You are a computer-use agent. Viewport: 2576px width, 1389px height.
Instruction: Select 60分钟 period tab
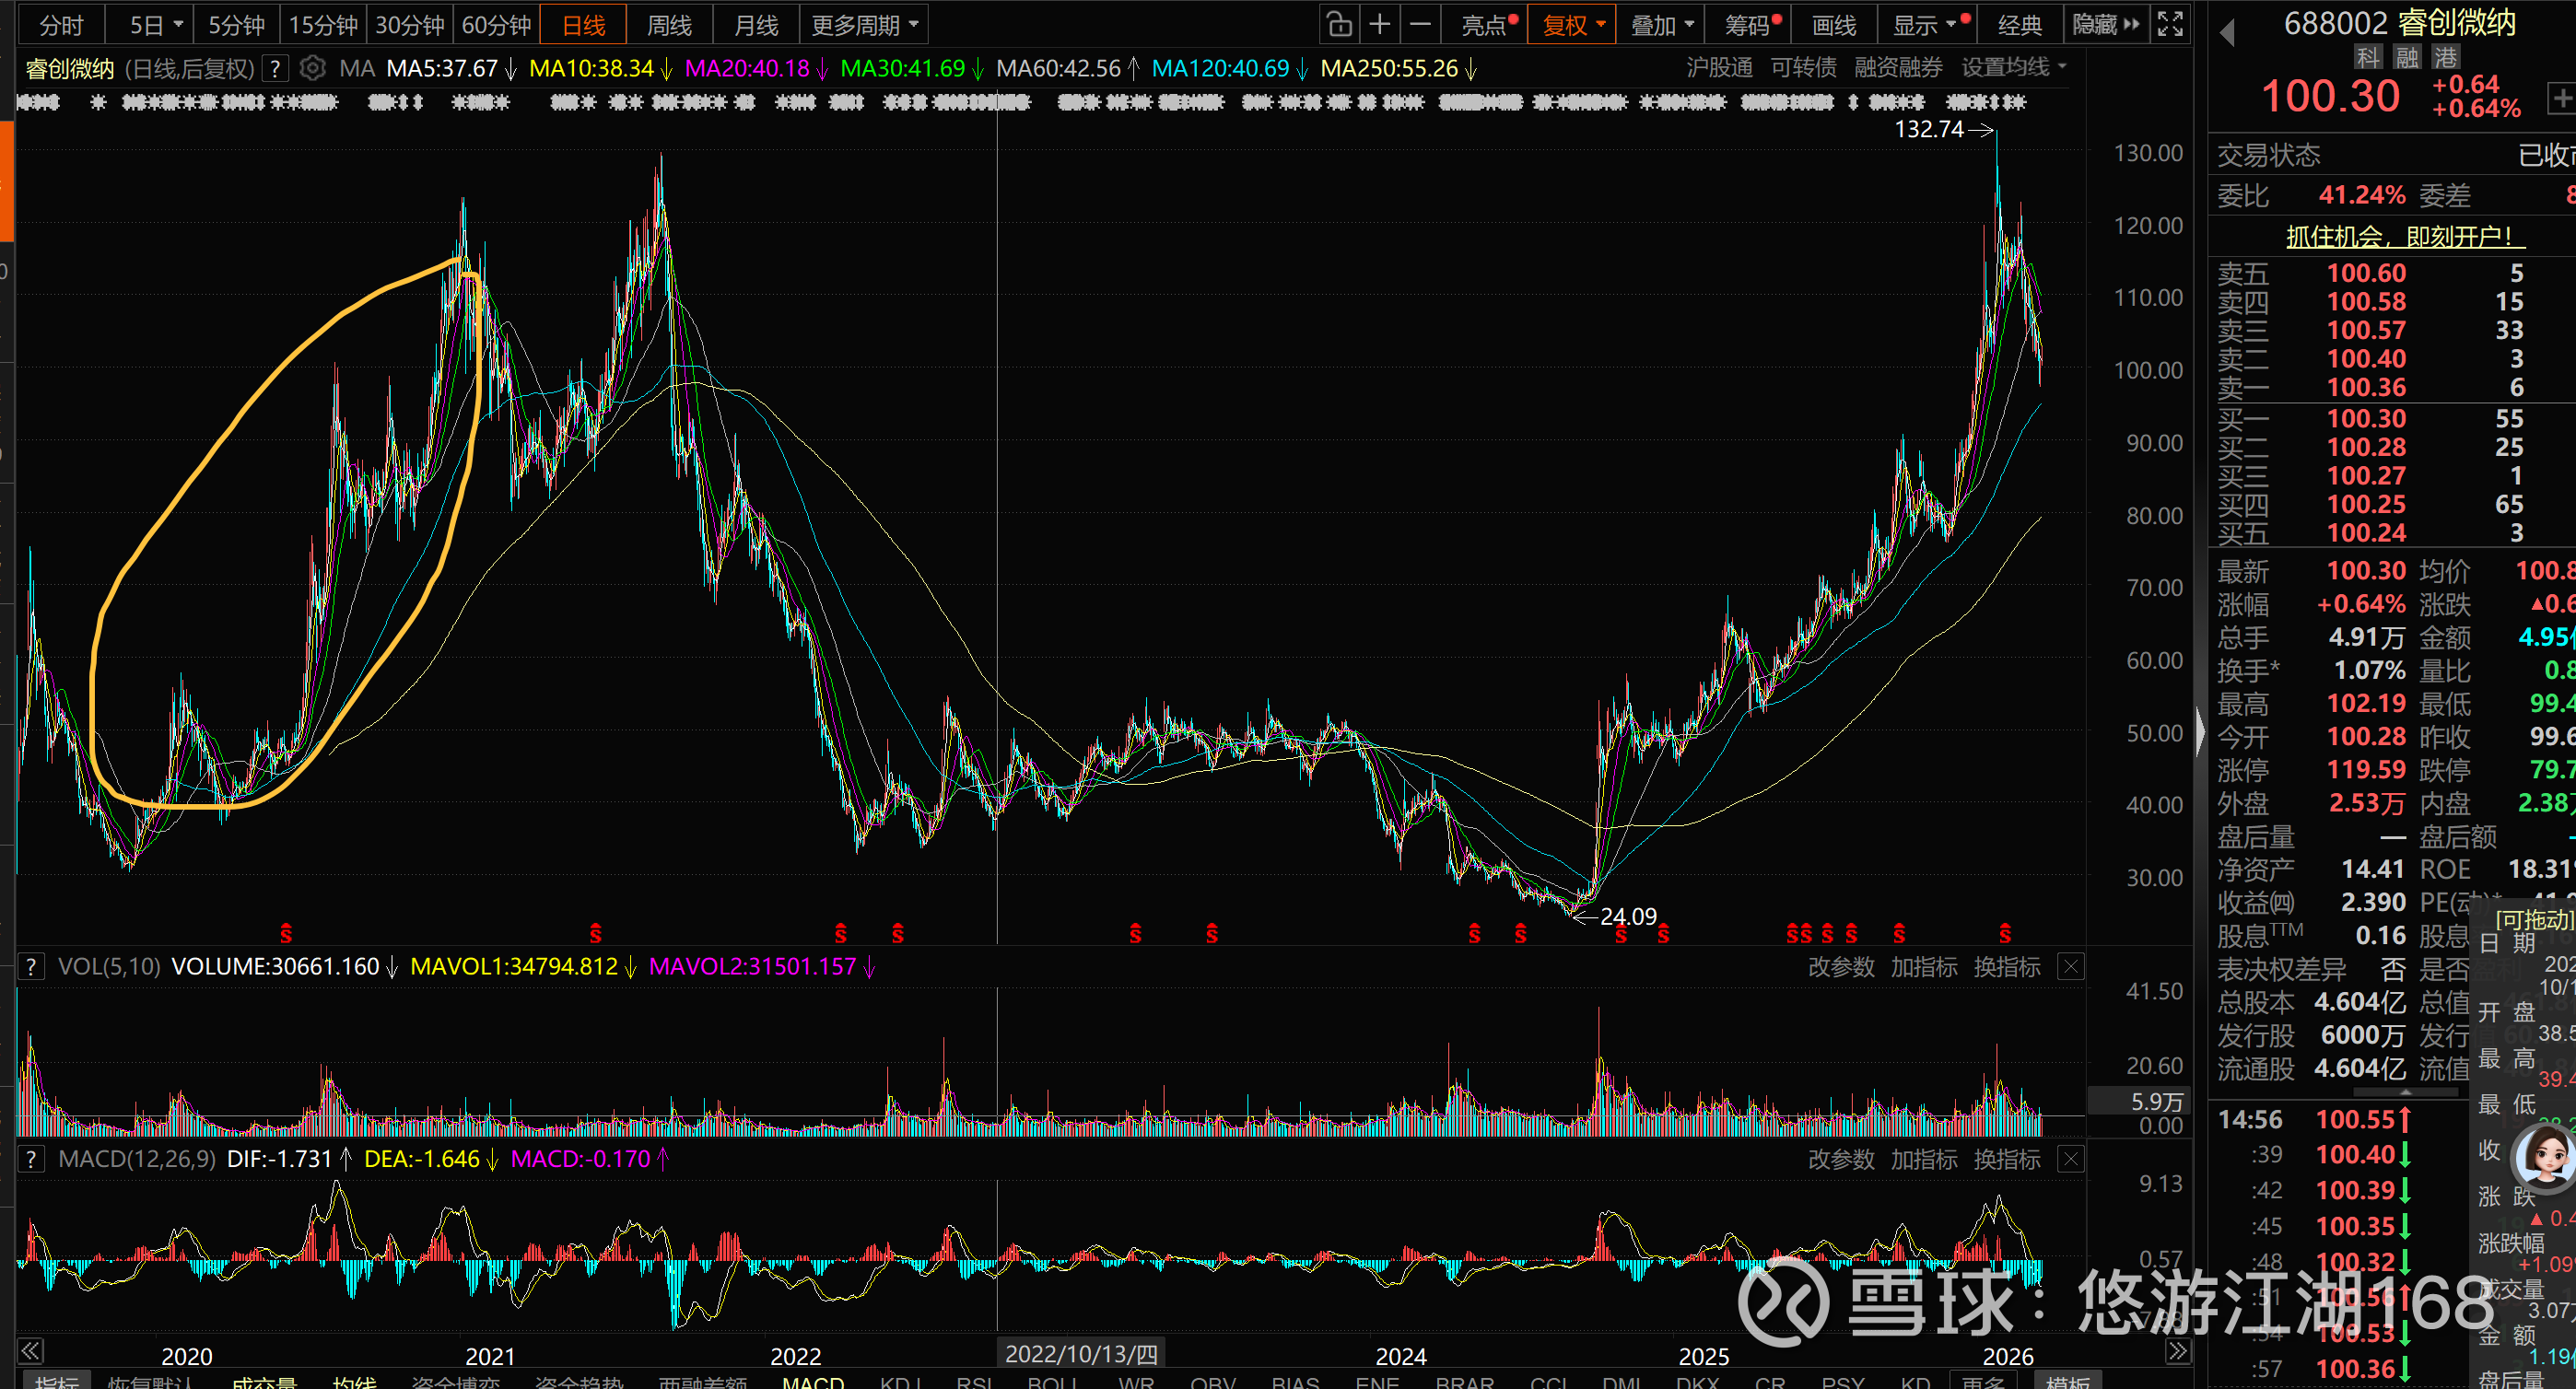point(496,24)
